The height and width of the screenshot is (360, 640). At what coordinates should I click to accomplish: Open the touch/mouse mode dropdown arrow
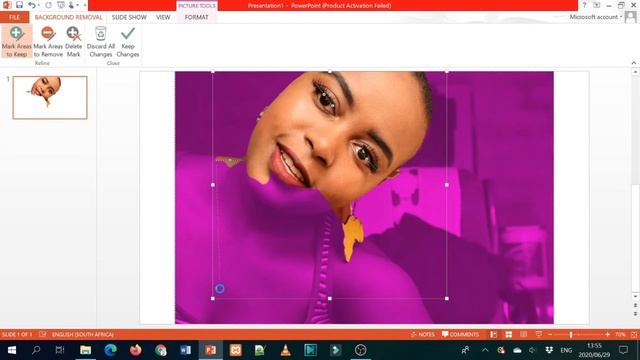coord(77,5)
